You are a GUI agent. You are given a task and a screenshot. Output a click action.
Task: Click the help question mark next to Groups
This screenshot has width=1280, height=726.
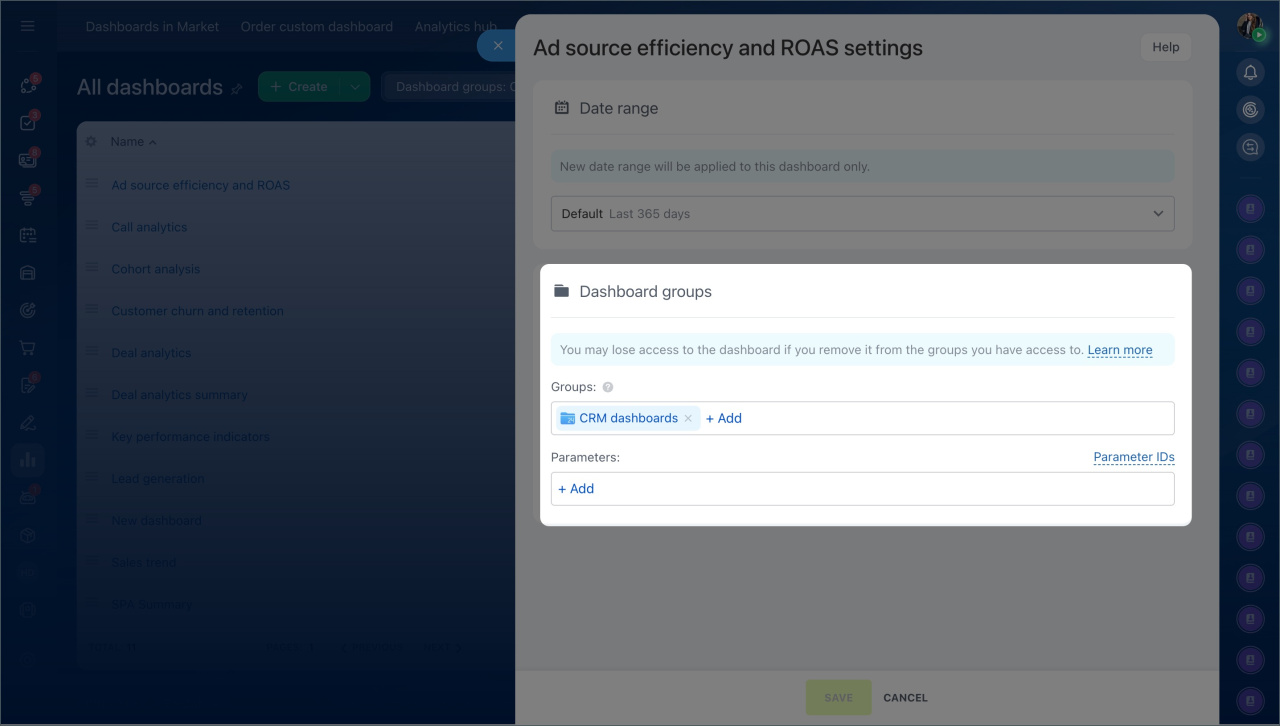pos(608,387)
